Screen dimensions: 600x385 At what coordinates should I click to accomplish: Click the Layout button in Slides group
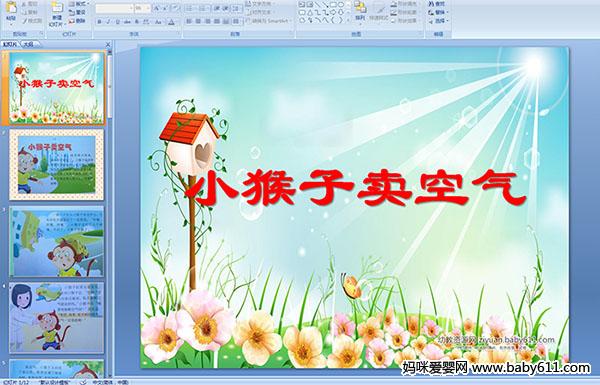coord(78,4)
